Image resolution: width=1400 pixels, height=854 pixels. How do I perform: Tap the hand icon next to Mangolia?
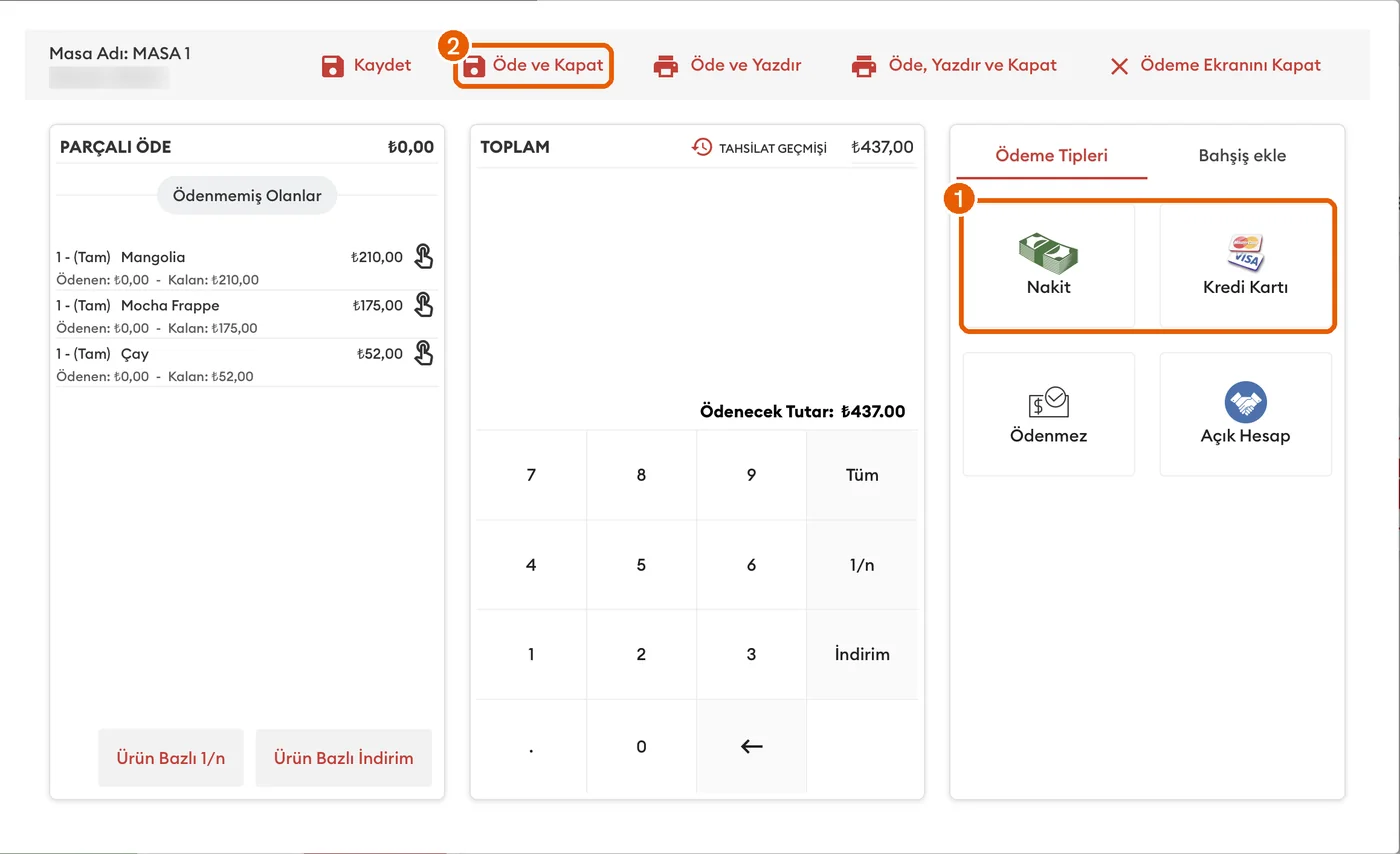pos(424,257)
